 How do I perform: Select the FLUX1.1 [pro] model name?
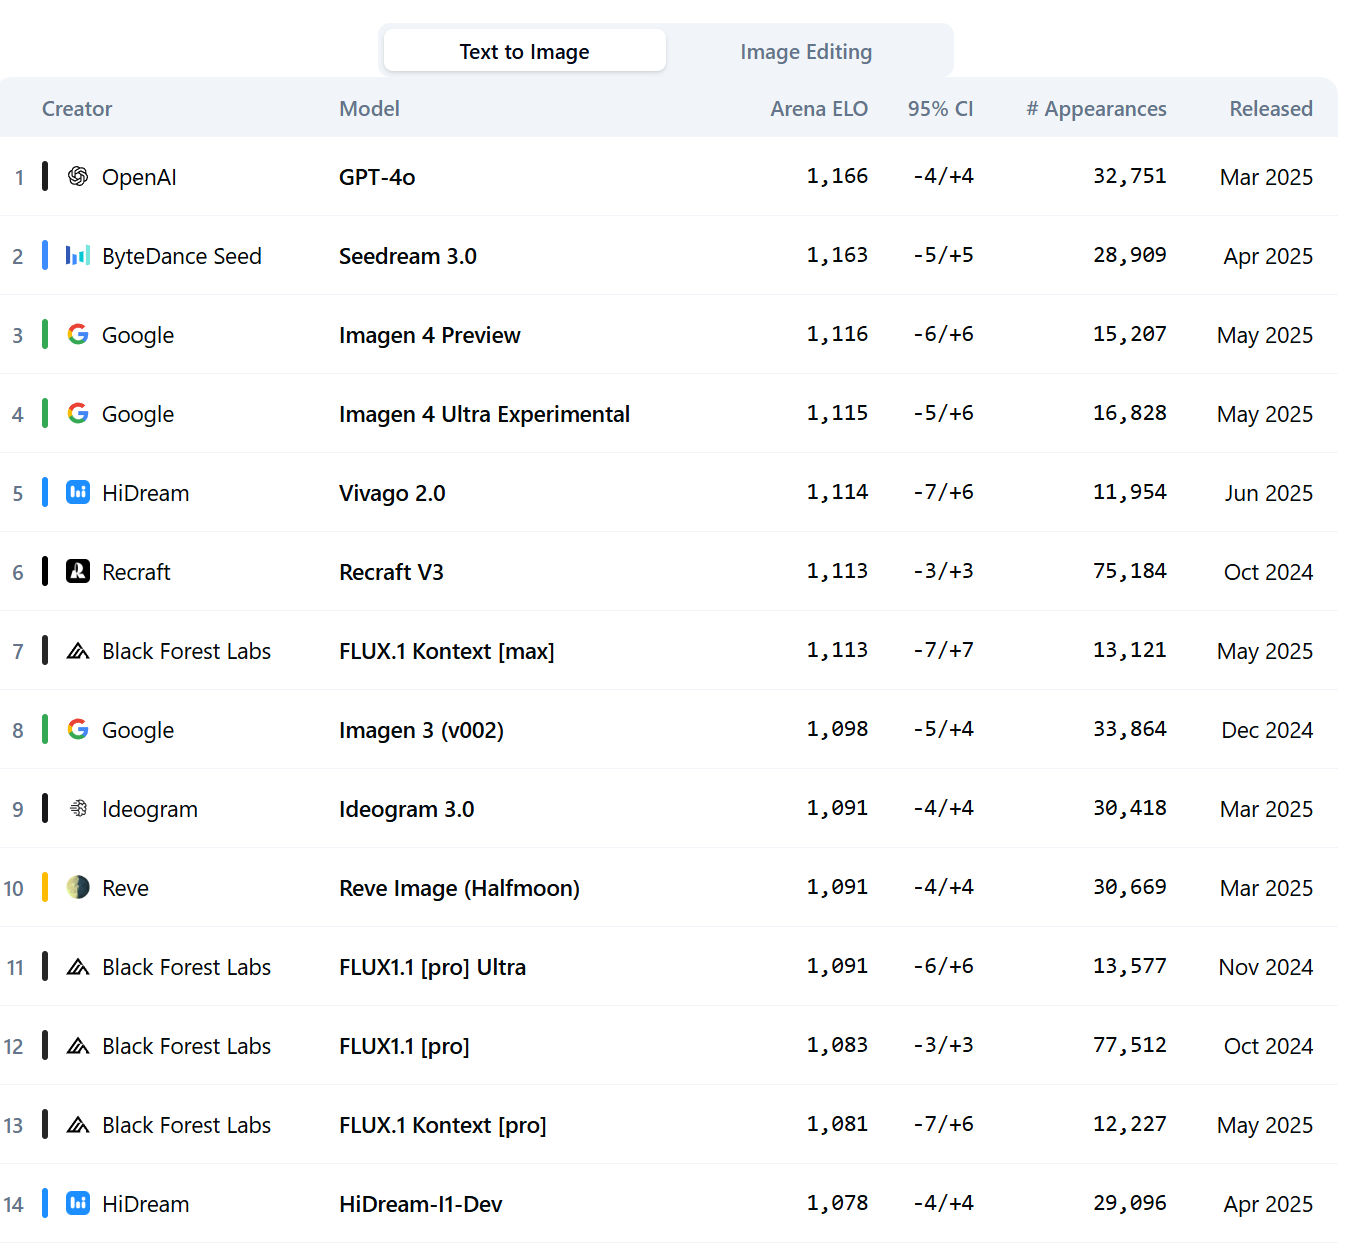pos(404,1046)
